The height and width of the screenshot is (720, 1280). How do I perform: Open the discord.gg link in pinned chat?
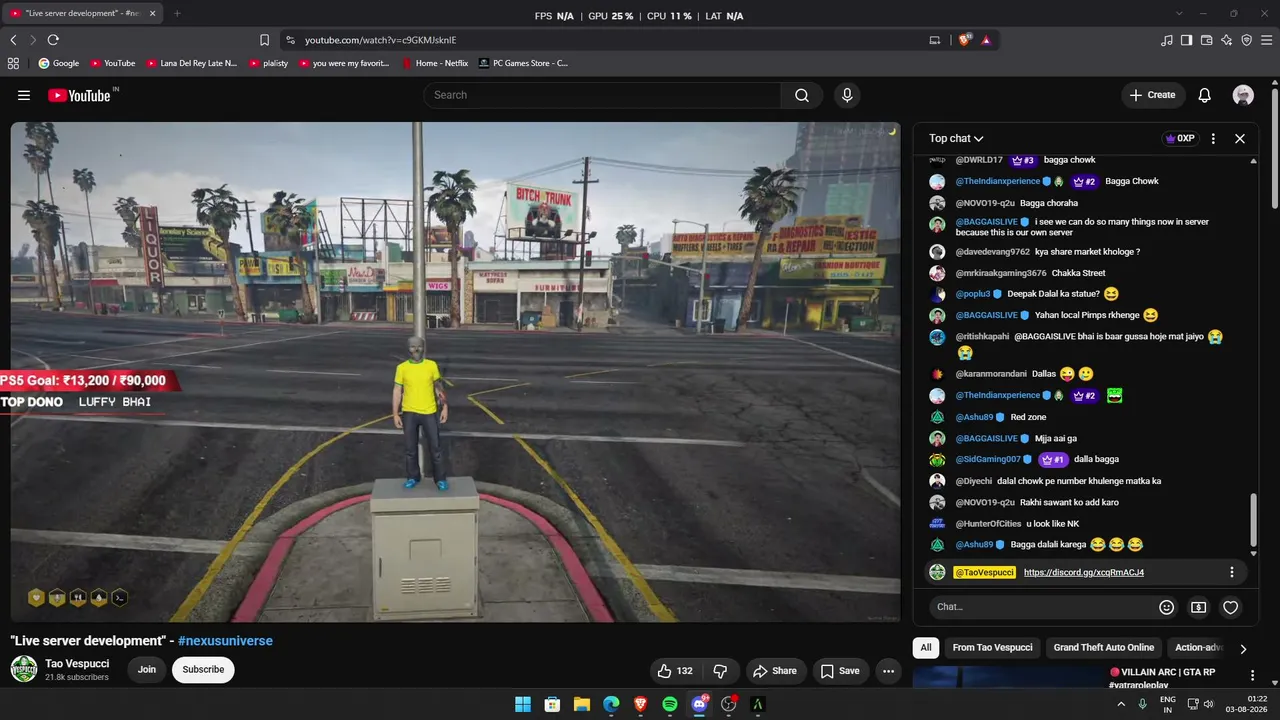pos(1084,572)
